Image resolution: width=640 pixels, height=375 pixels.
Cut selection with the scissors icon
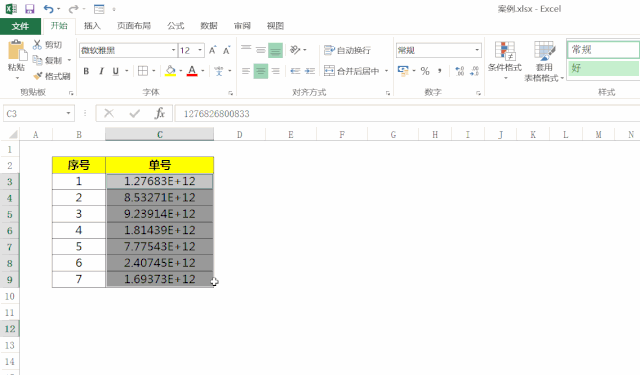click(37, 44)
